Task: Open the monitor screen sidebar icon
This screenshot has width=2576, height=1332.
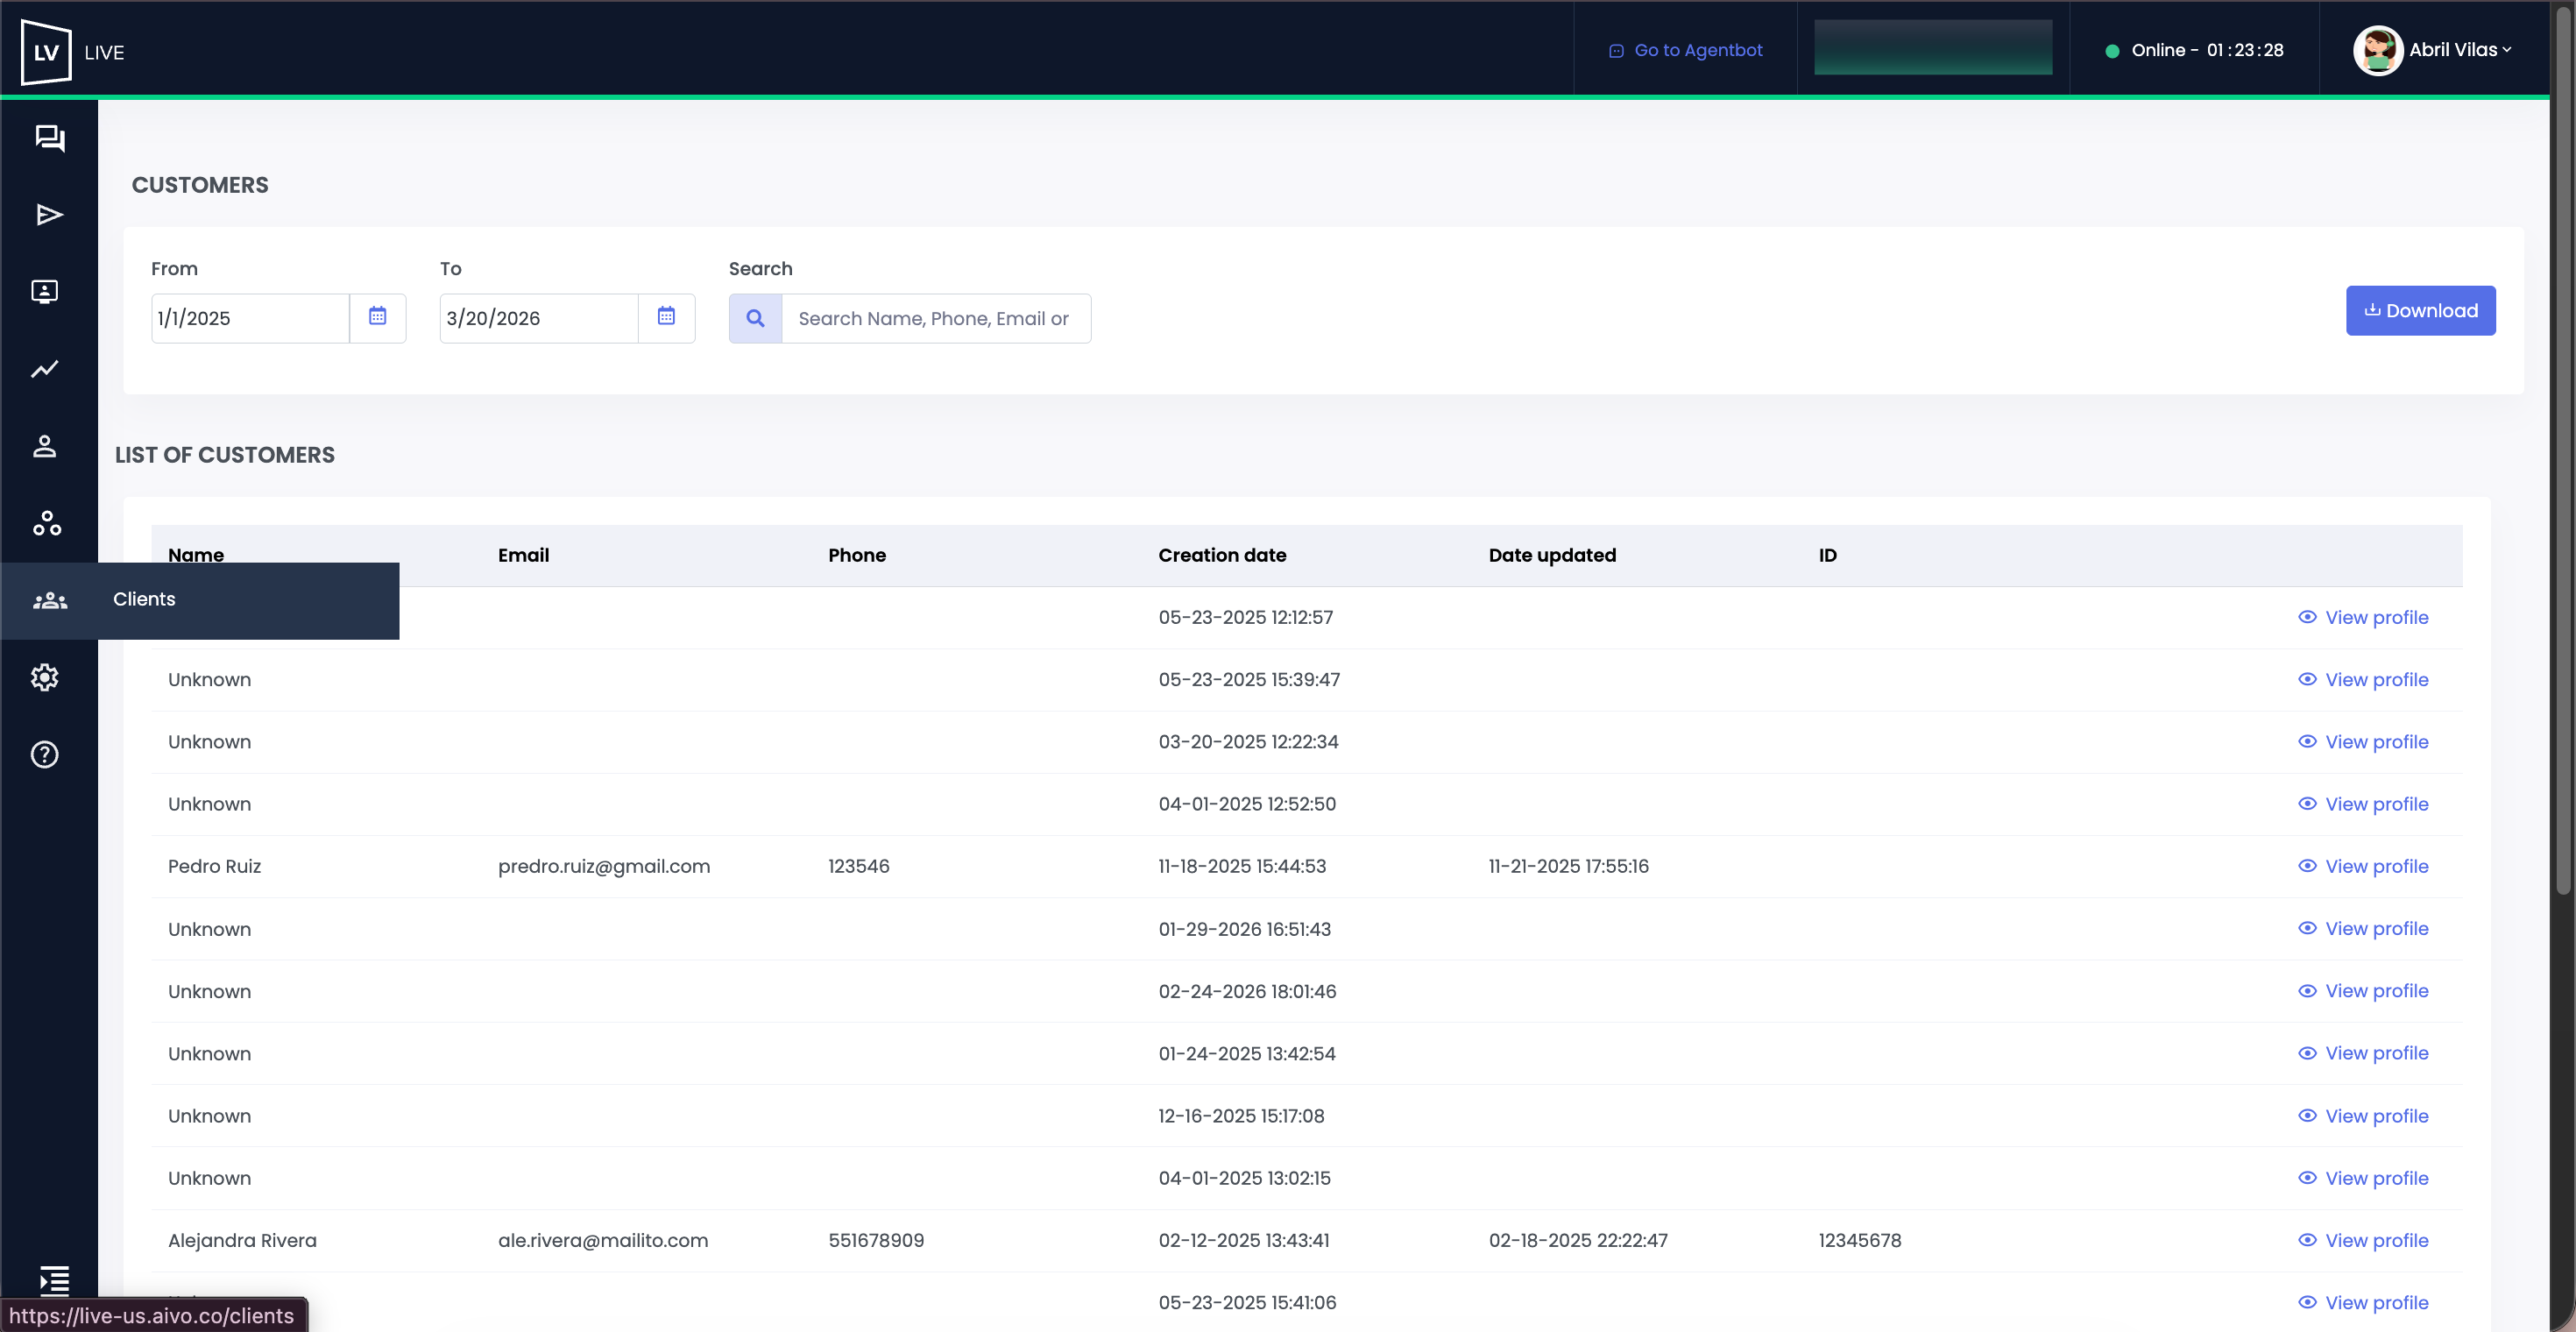Action: point(45,292)
